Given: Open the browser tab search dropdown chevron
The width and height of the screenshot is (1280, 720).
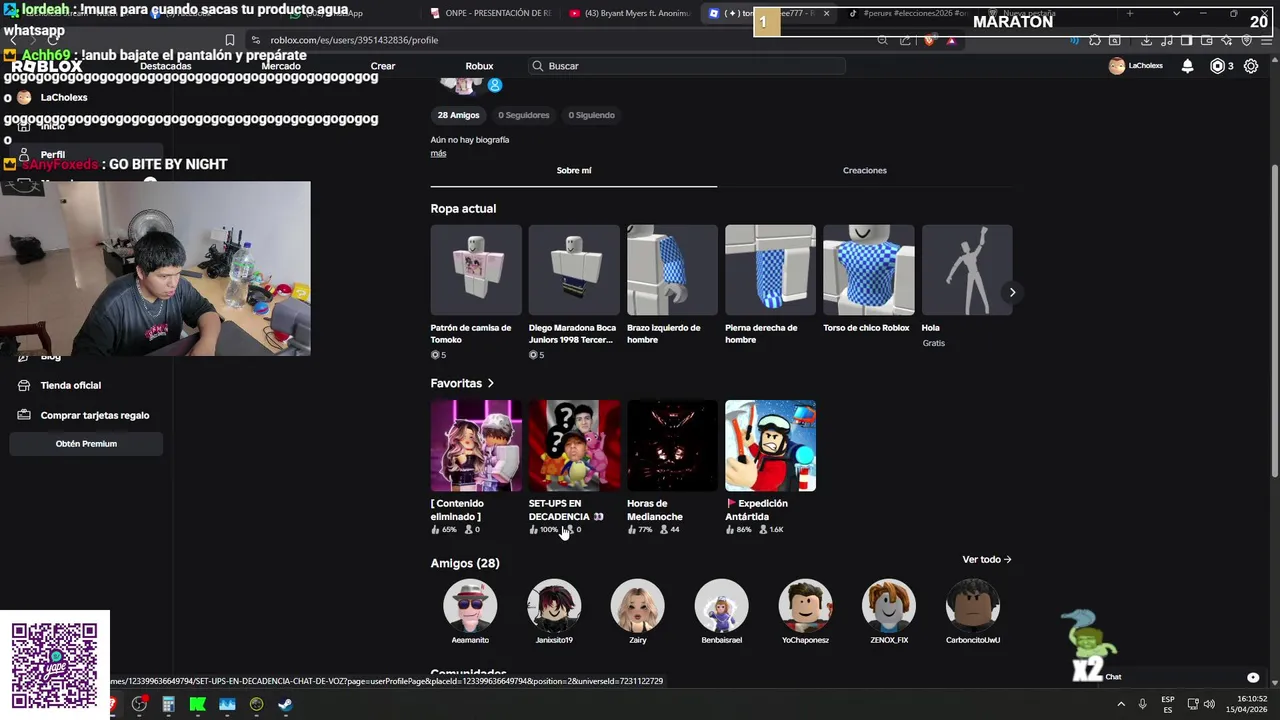Looking at the screenshot, I should point(1176,13).
